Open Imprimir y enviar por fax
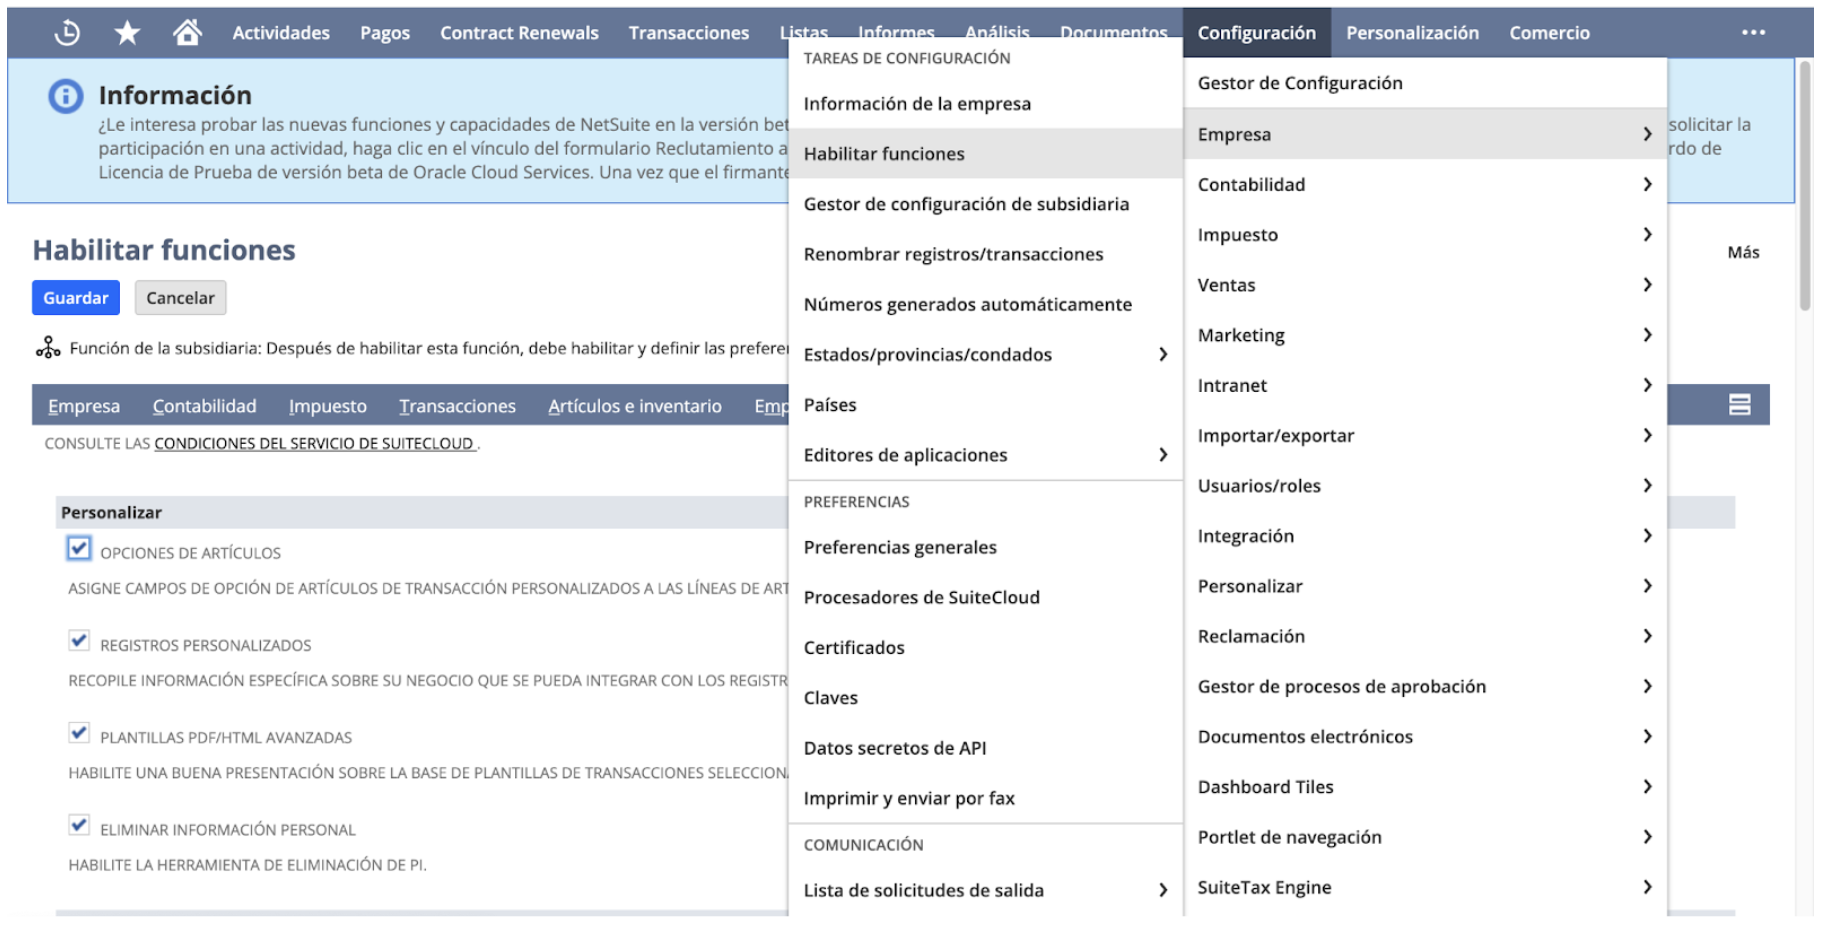 coord(986,798)
